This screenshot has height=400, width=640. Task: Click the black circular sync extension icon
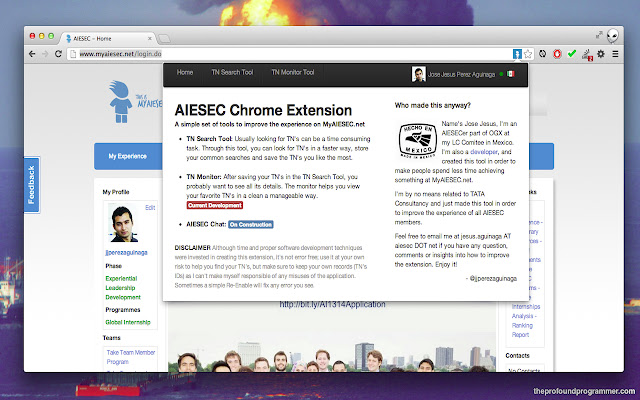[542, 53]
